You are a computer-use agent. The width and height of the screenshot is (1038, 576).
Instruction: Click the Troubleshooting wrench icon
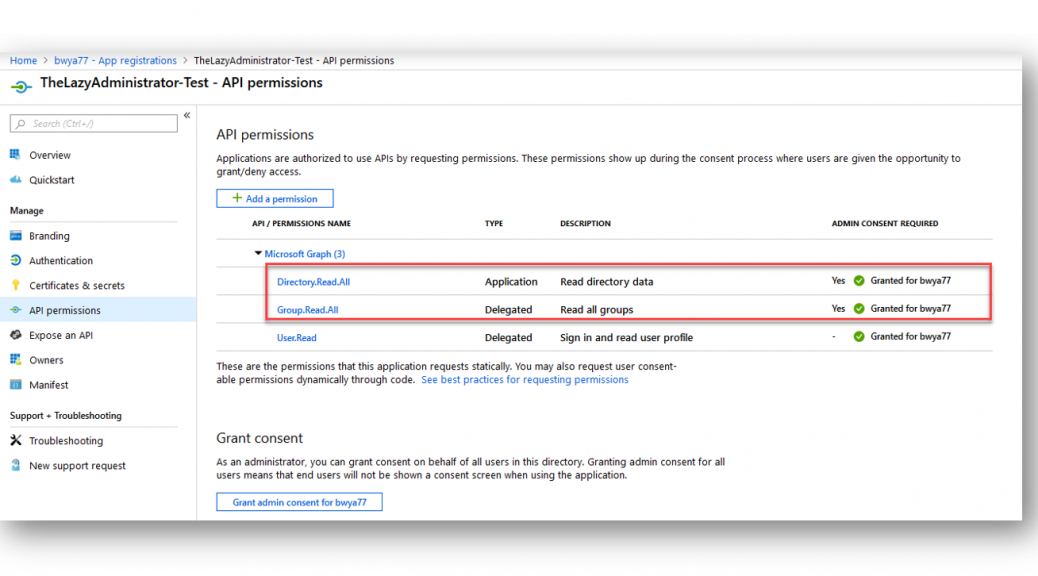(x=15, y=440)
